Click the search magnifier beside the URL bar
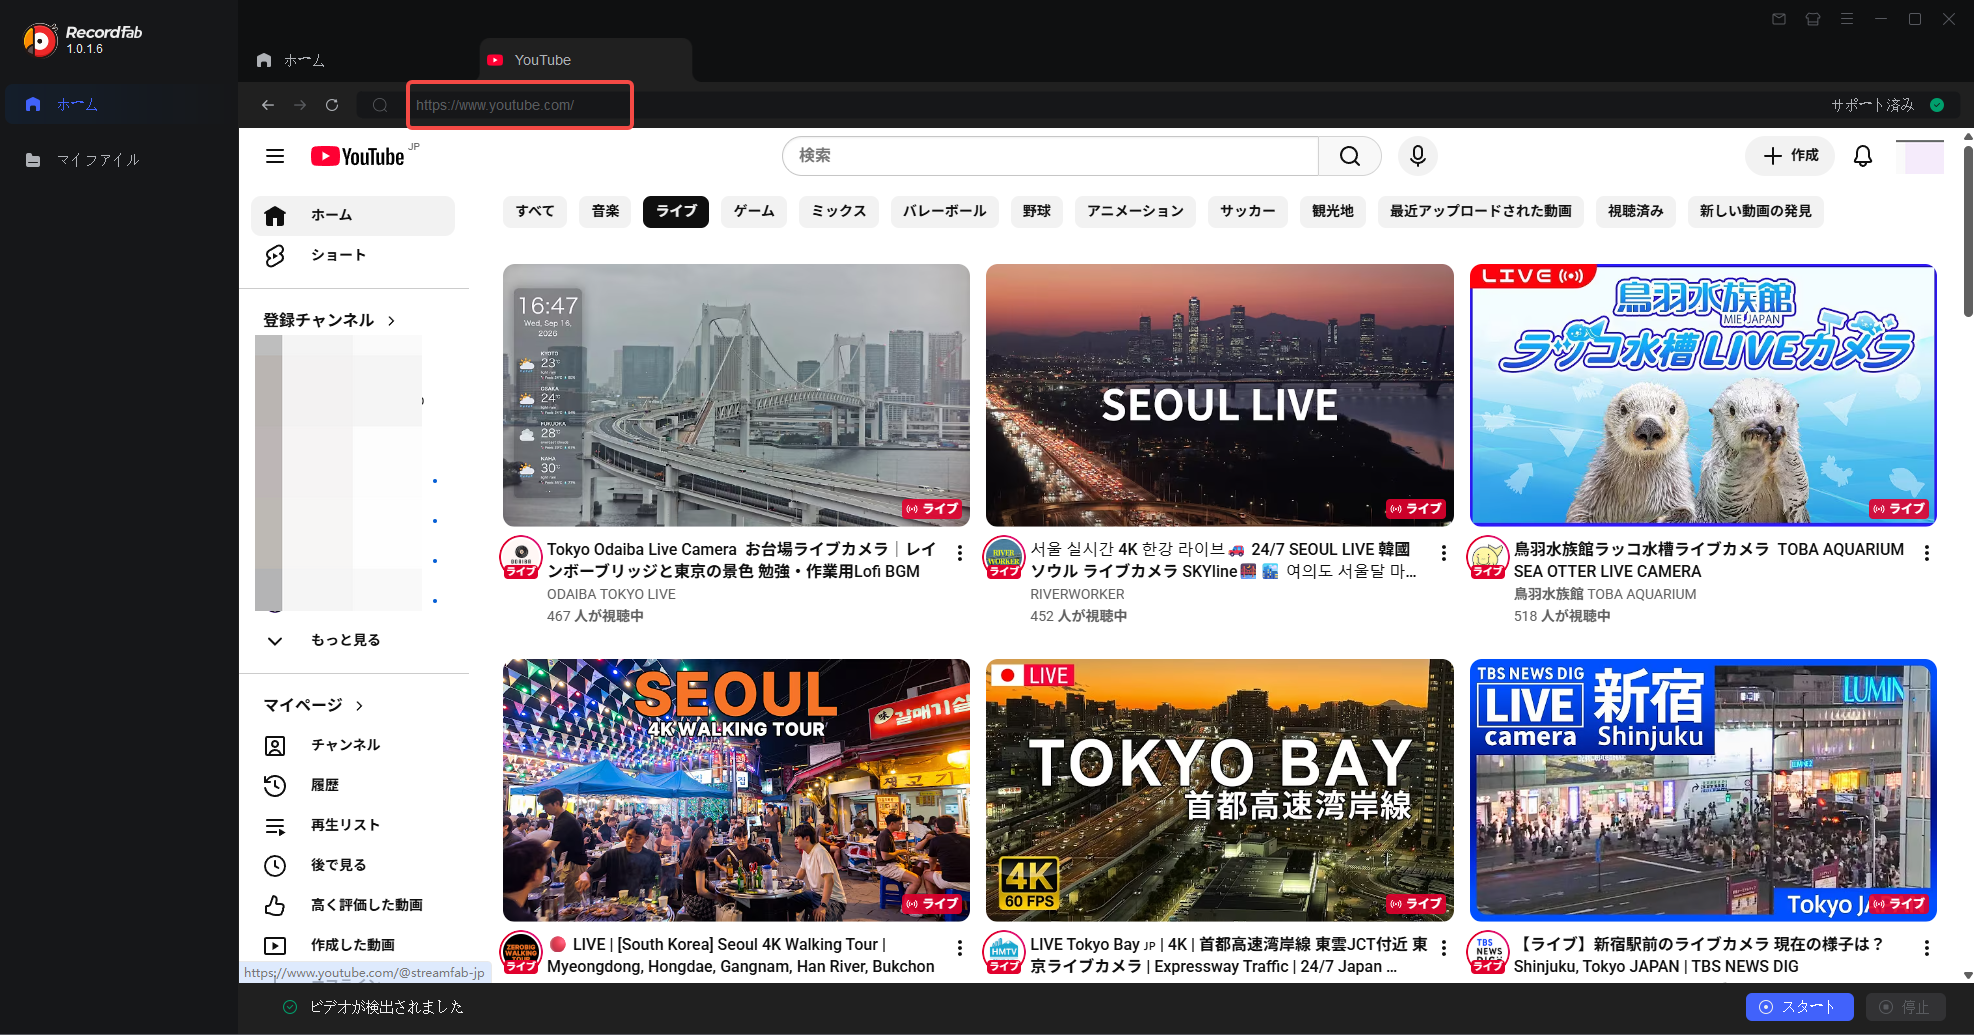The width and height of the screenshot is (1974, 1035). pyautogui.click(x=380, y=105)
